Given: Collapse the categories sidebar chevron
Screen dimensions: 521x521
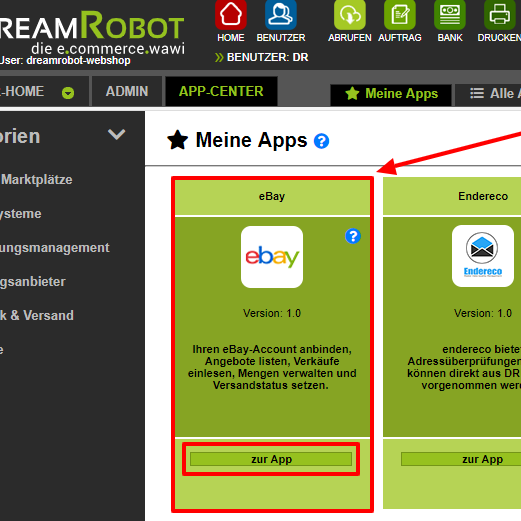Looking at the screenshot, I should [x=116, y=134].
